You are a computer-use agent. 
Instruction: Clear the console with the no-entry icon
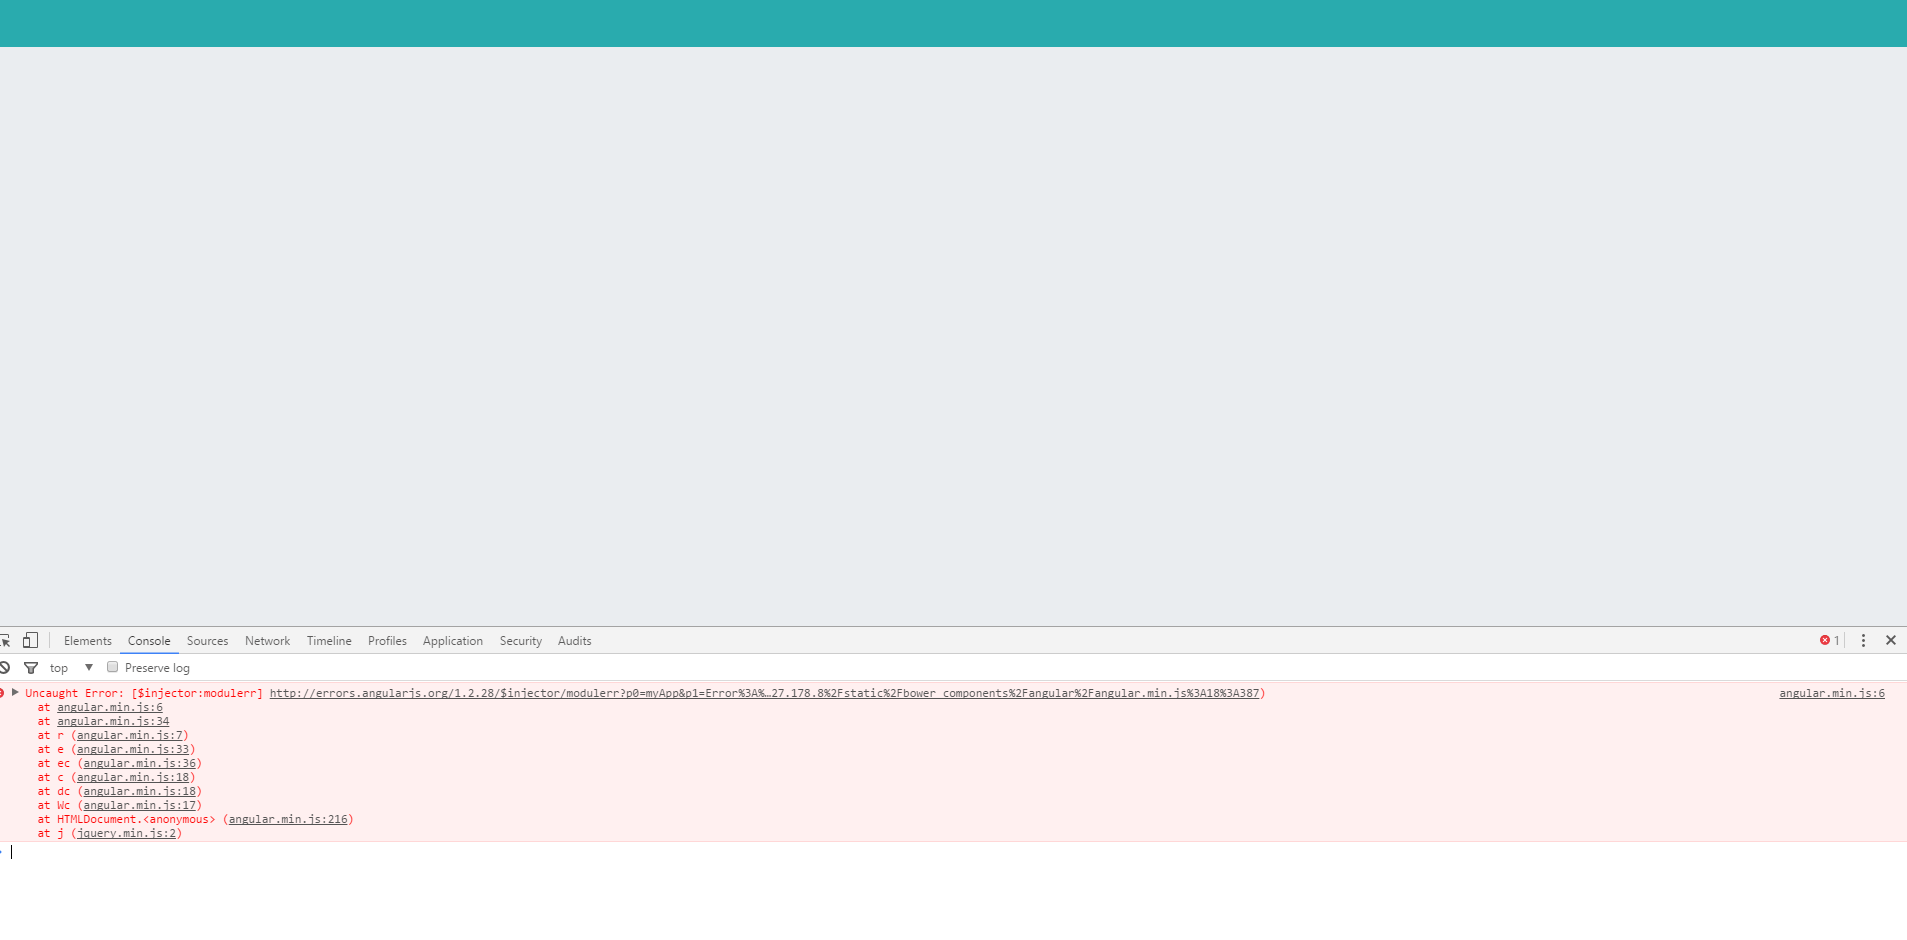7,667
